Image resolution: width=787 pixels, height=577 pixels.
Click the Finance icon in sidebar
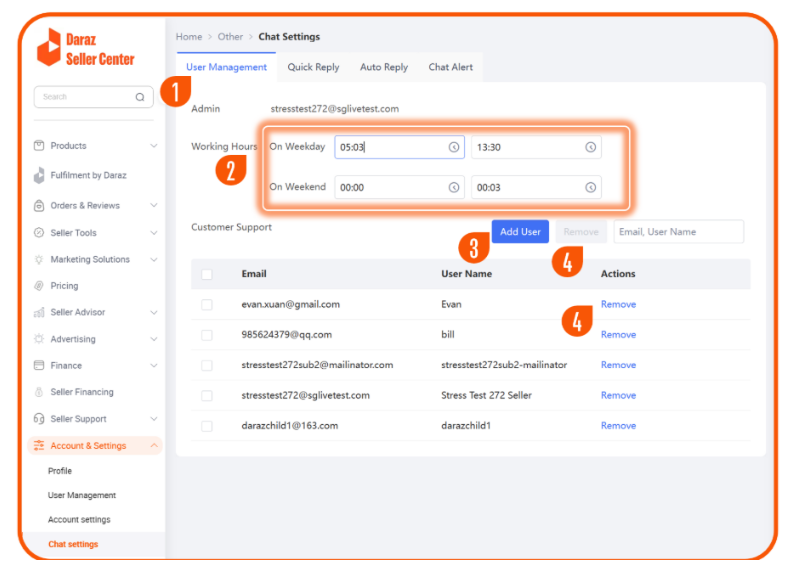tap(39, 366)
